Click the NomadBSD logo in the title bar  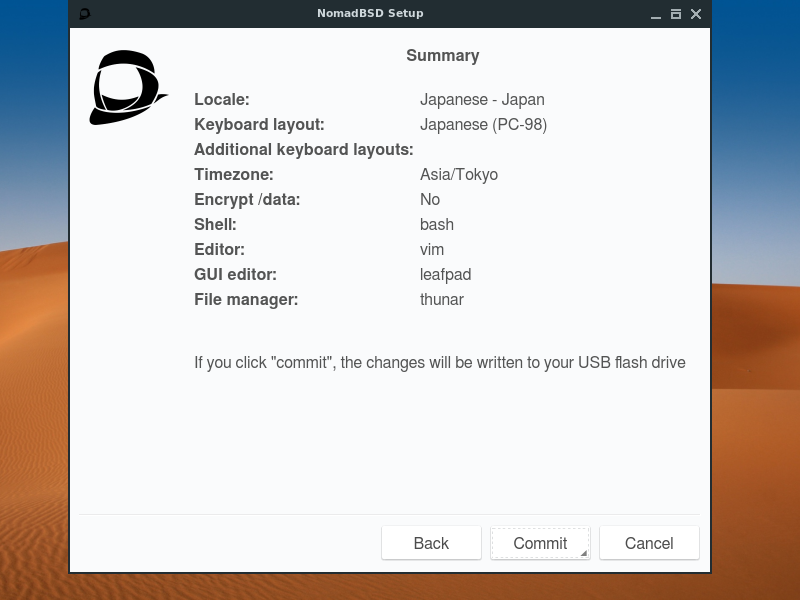[85, 14]
